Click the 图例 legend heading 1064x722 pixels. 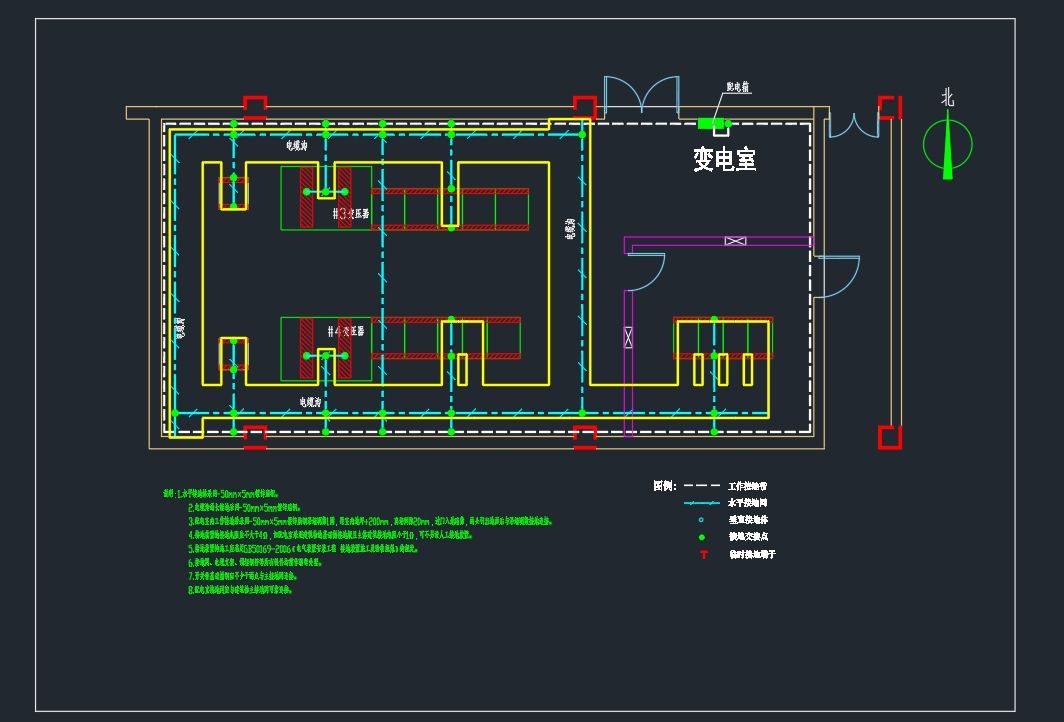click(664, 486)
